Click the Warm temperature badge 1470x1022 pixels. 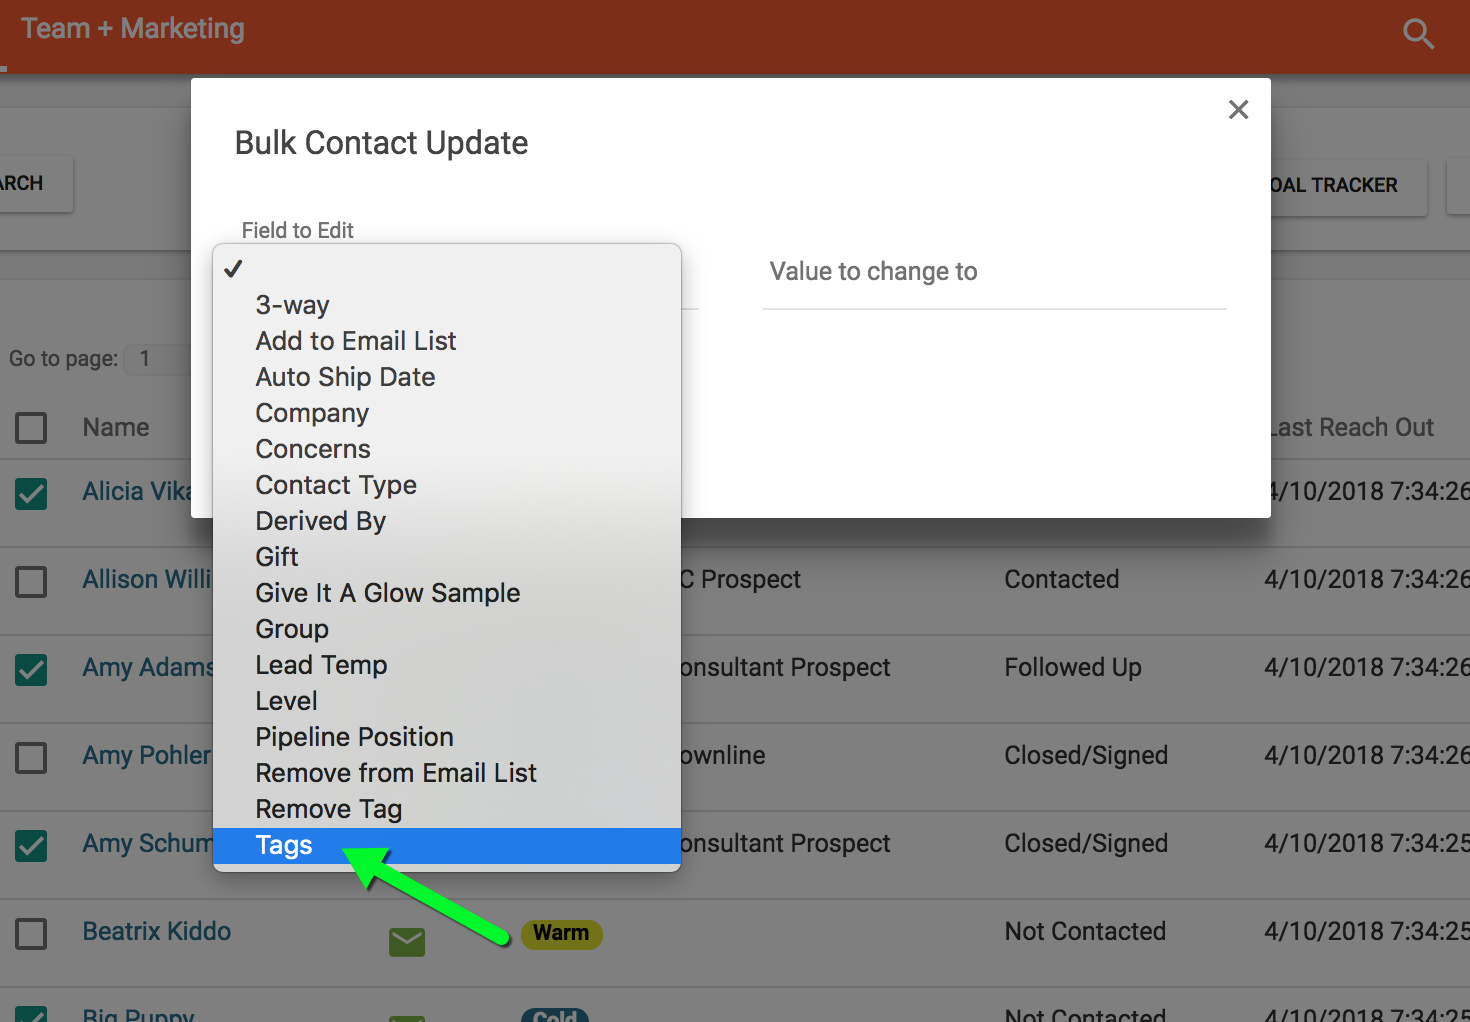pos(561,933)
